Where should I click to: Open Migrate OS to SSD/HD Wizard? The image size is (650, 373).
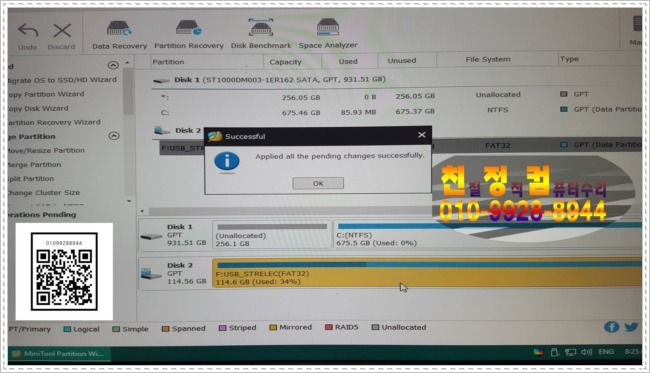tap(62, 80)
